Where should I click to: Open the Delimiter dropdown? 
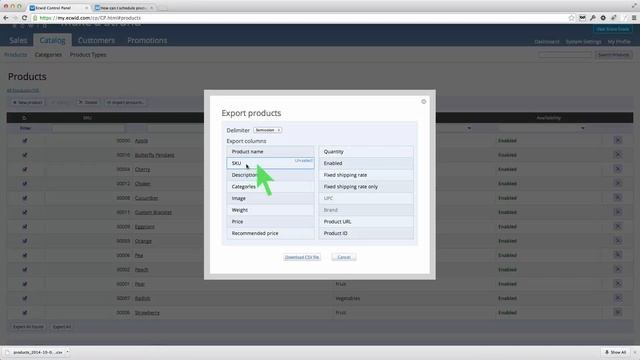(x=267, y=130)
